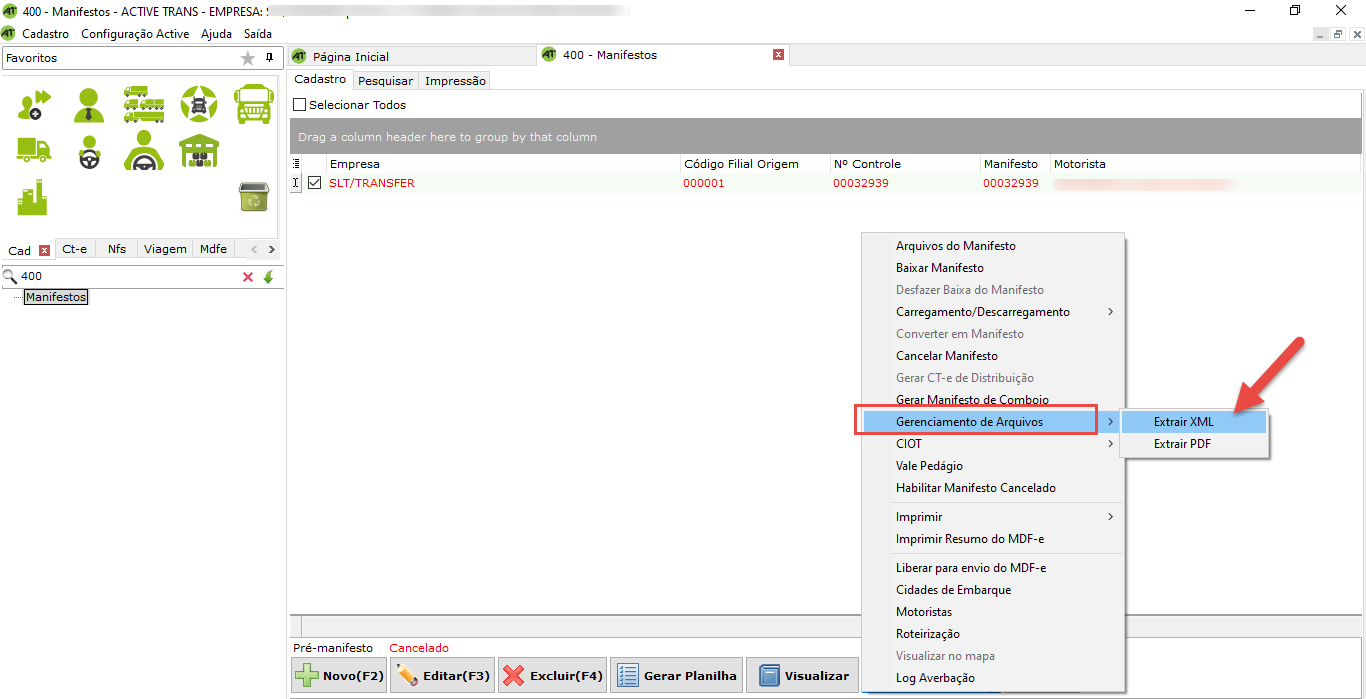Viewport: 1366px width, 699px height.
Task: Expand the CIOT submenu
Action: [909, 444]
